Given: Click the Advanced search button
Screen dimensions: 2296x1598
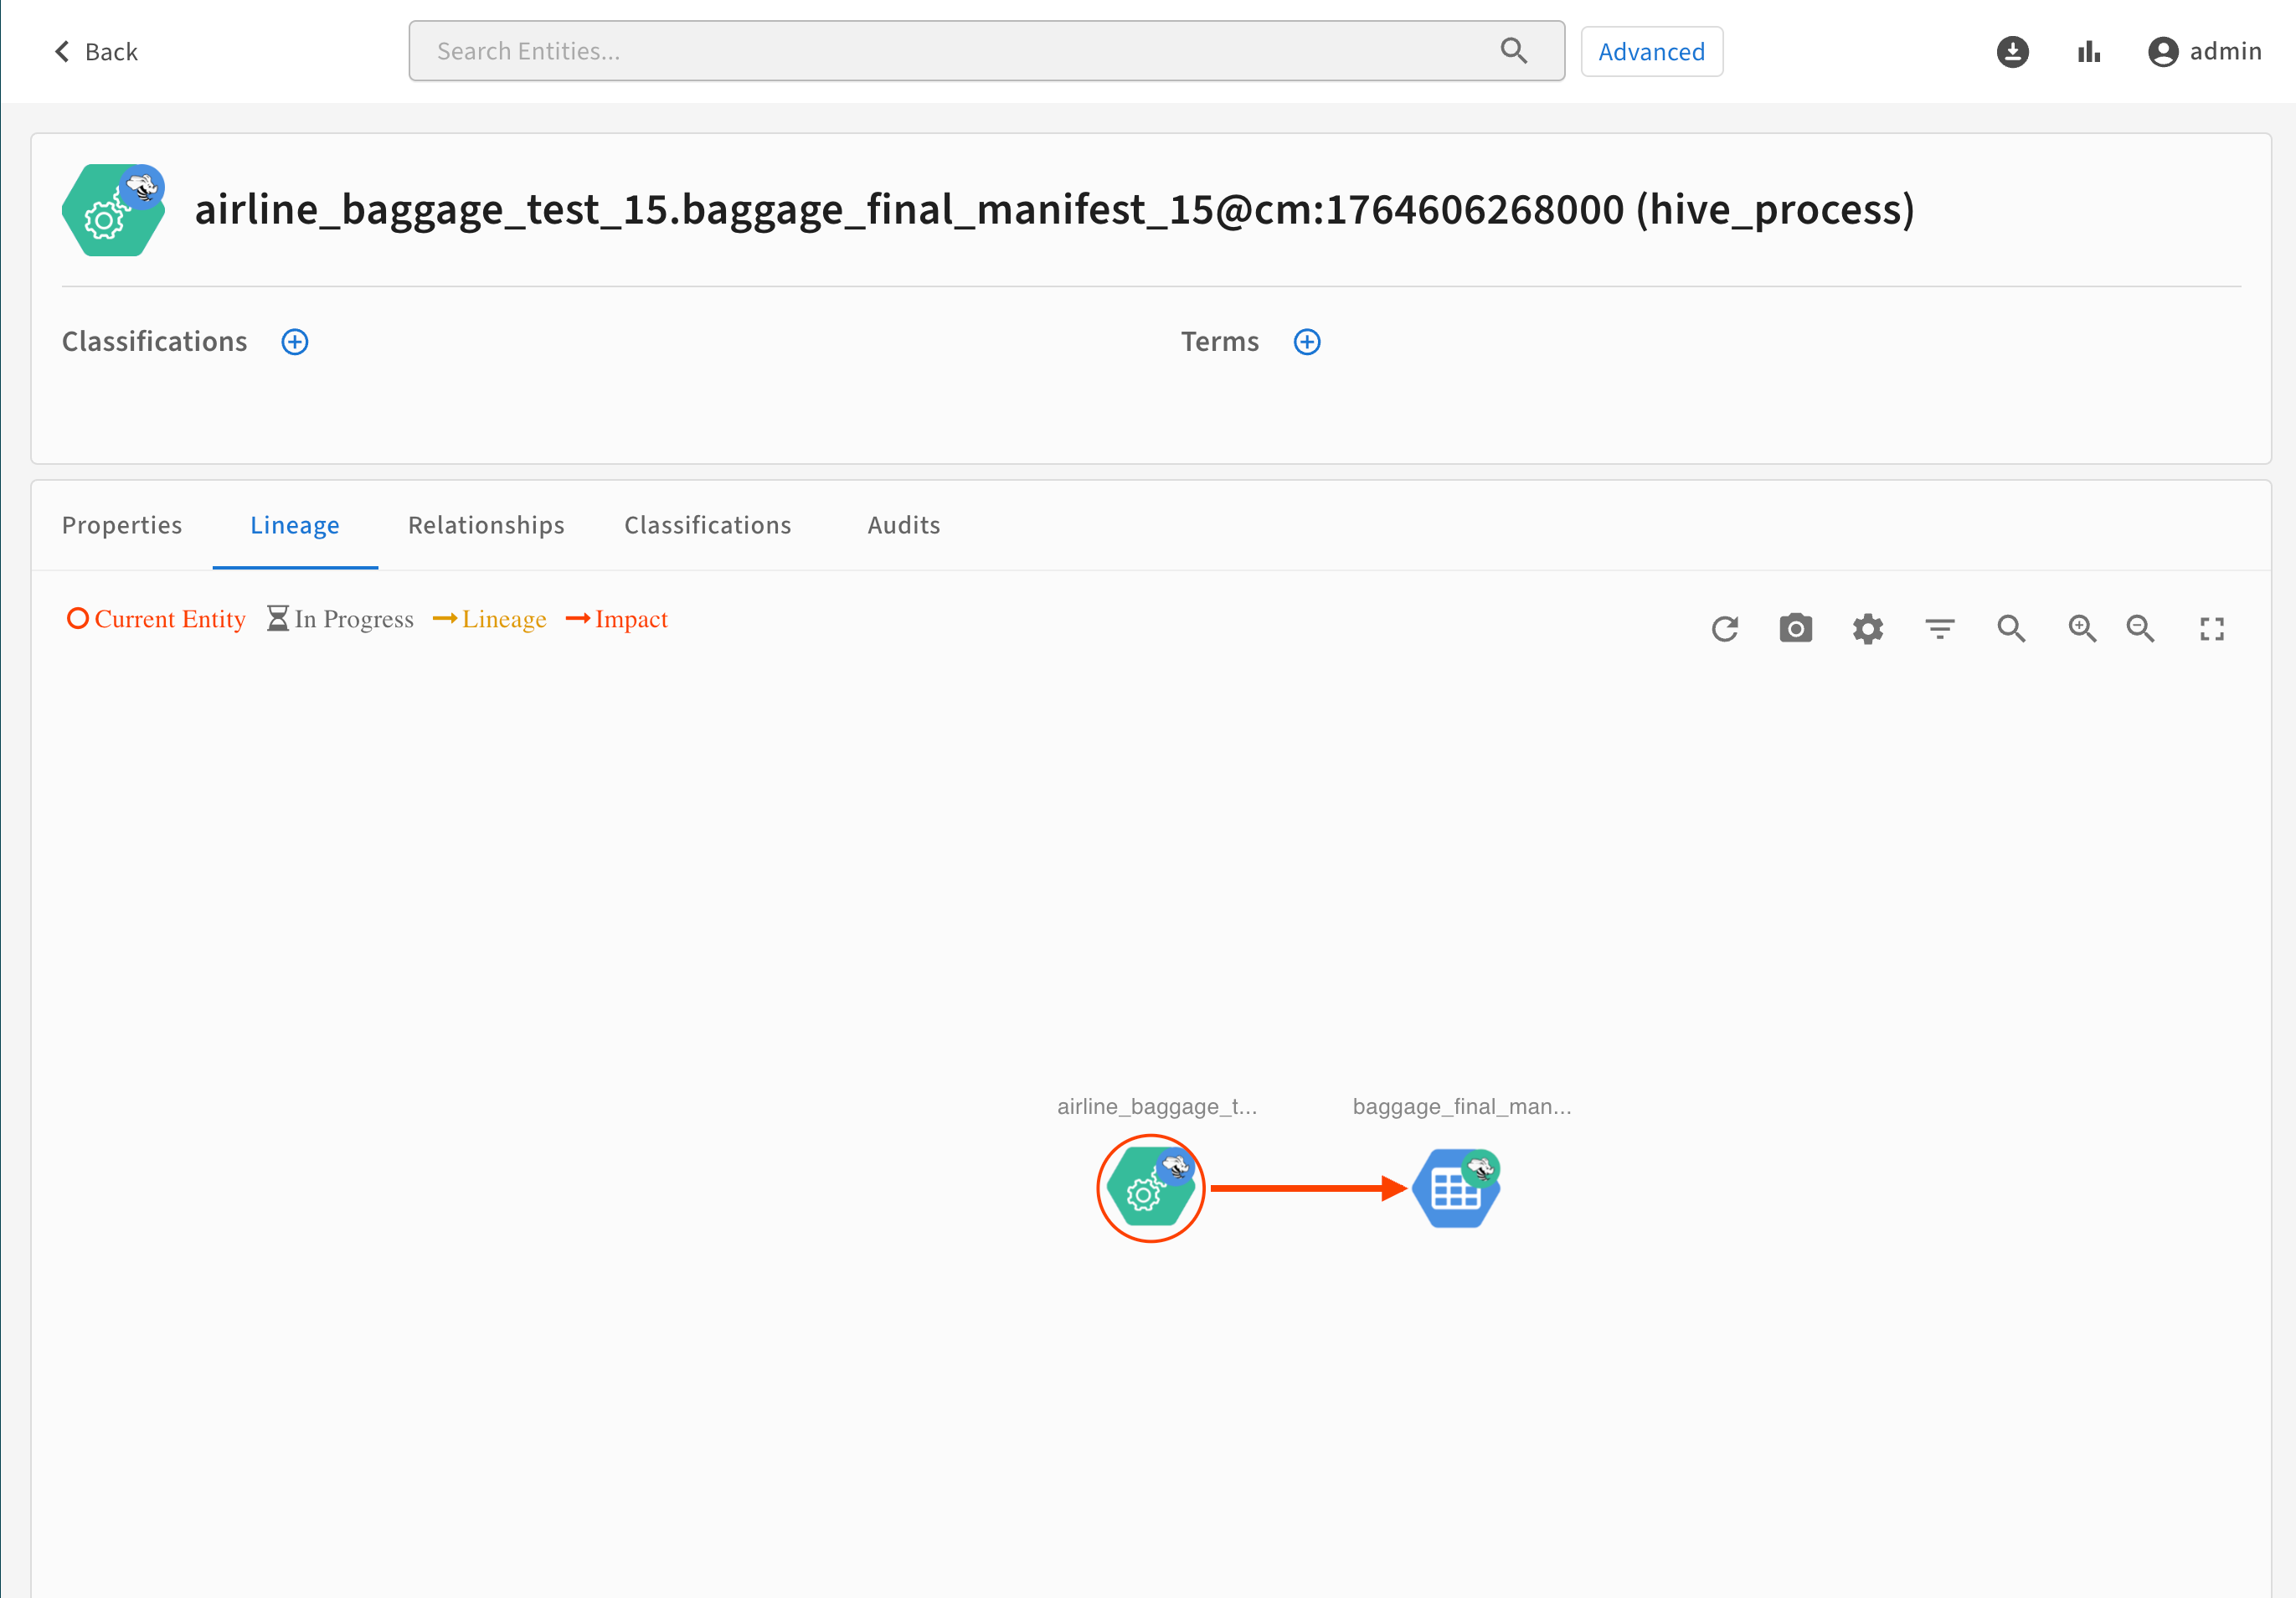Looking at the screenshot, I should (1651, 51).
